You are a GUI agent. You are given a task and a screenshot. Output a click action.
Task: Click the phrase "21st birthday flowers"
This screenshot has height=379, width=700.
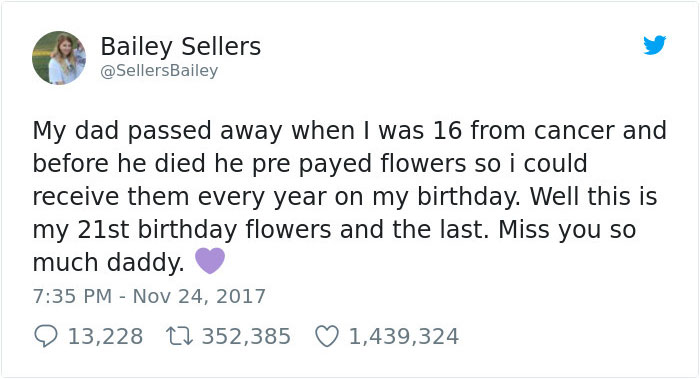(x=204, y=229)
